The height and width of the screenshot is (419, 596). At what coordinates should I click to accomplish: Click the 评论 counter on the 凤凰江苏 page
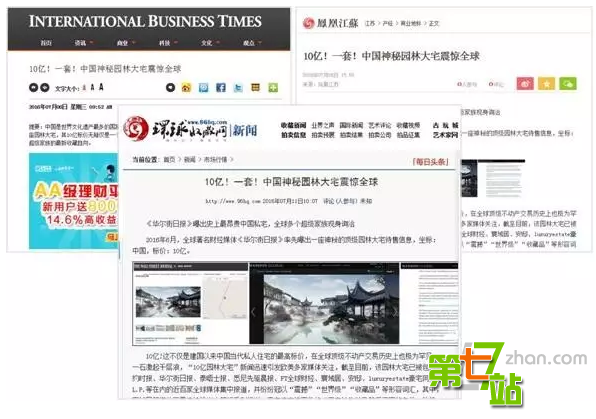pyautogui.click(x=496, y=84)
